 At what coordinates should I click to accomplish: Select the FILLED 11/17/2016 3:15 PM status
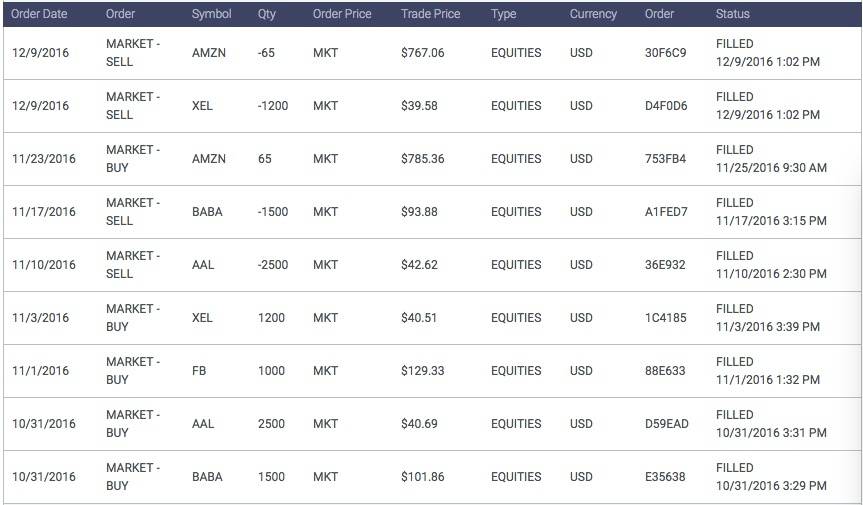coord(771,212)
